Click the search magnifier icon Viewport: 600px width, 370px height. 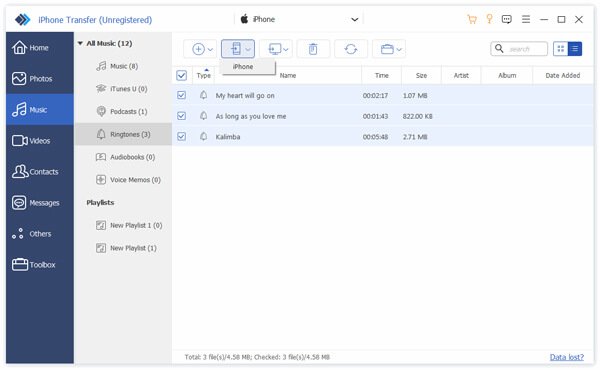(x=499, y=49)
